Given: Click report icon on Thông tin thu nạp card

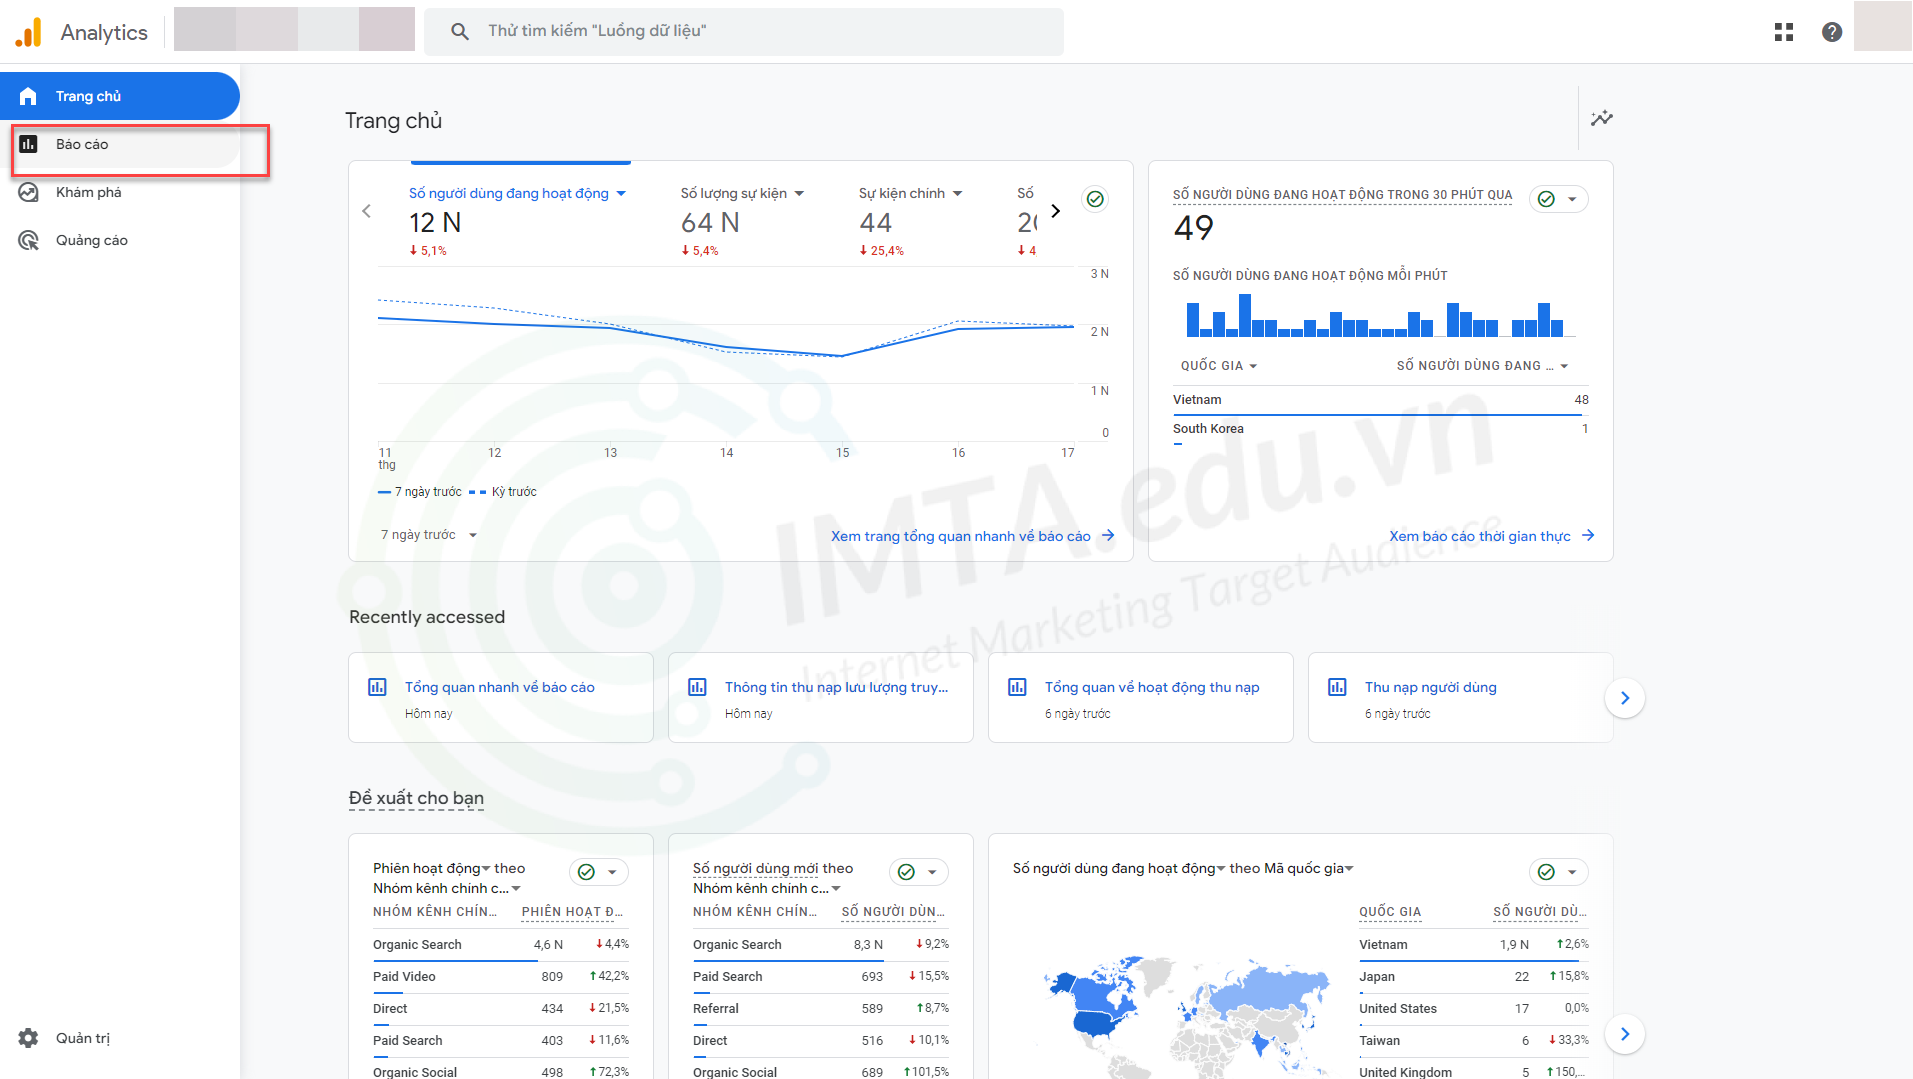Looking at the screenshot, I should 697,687.
